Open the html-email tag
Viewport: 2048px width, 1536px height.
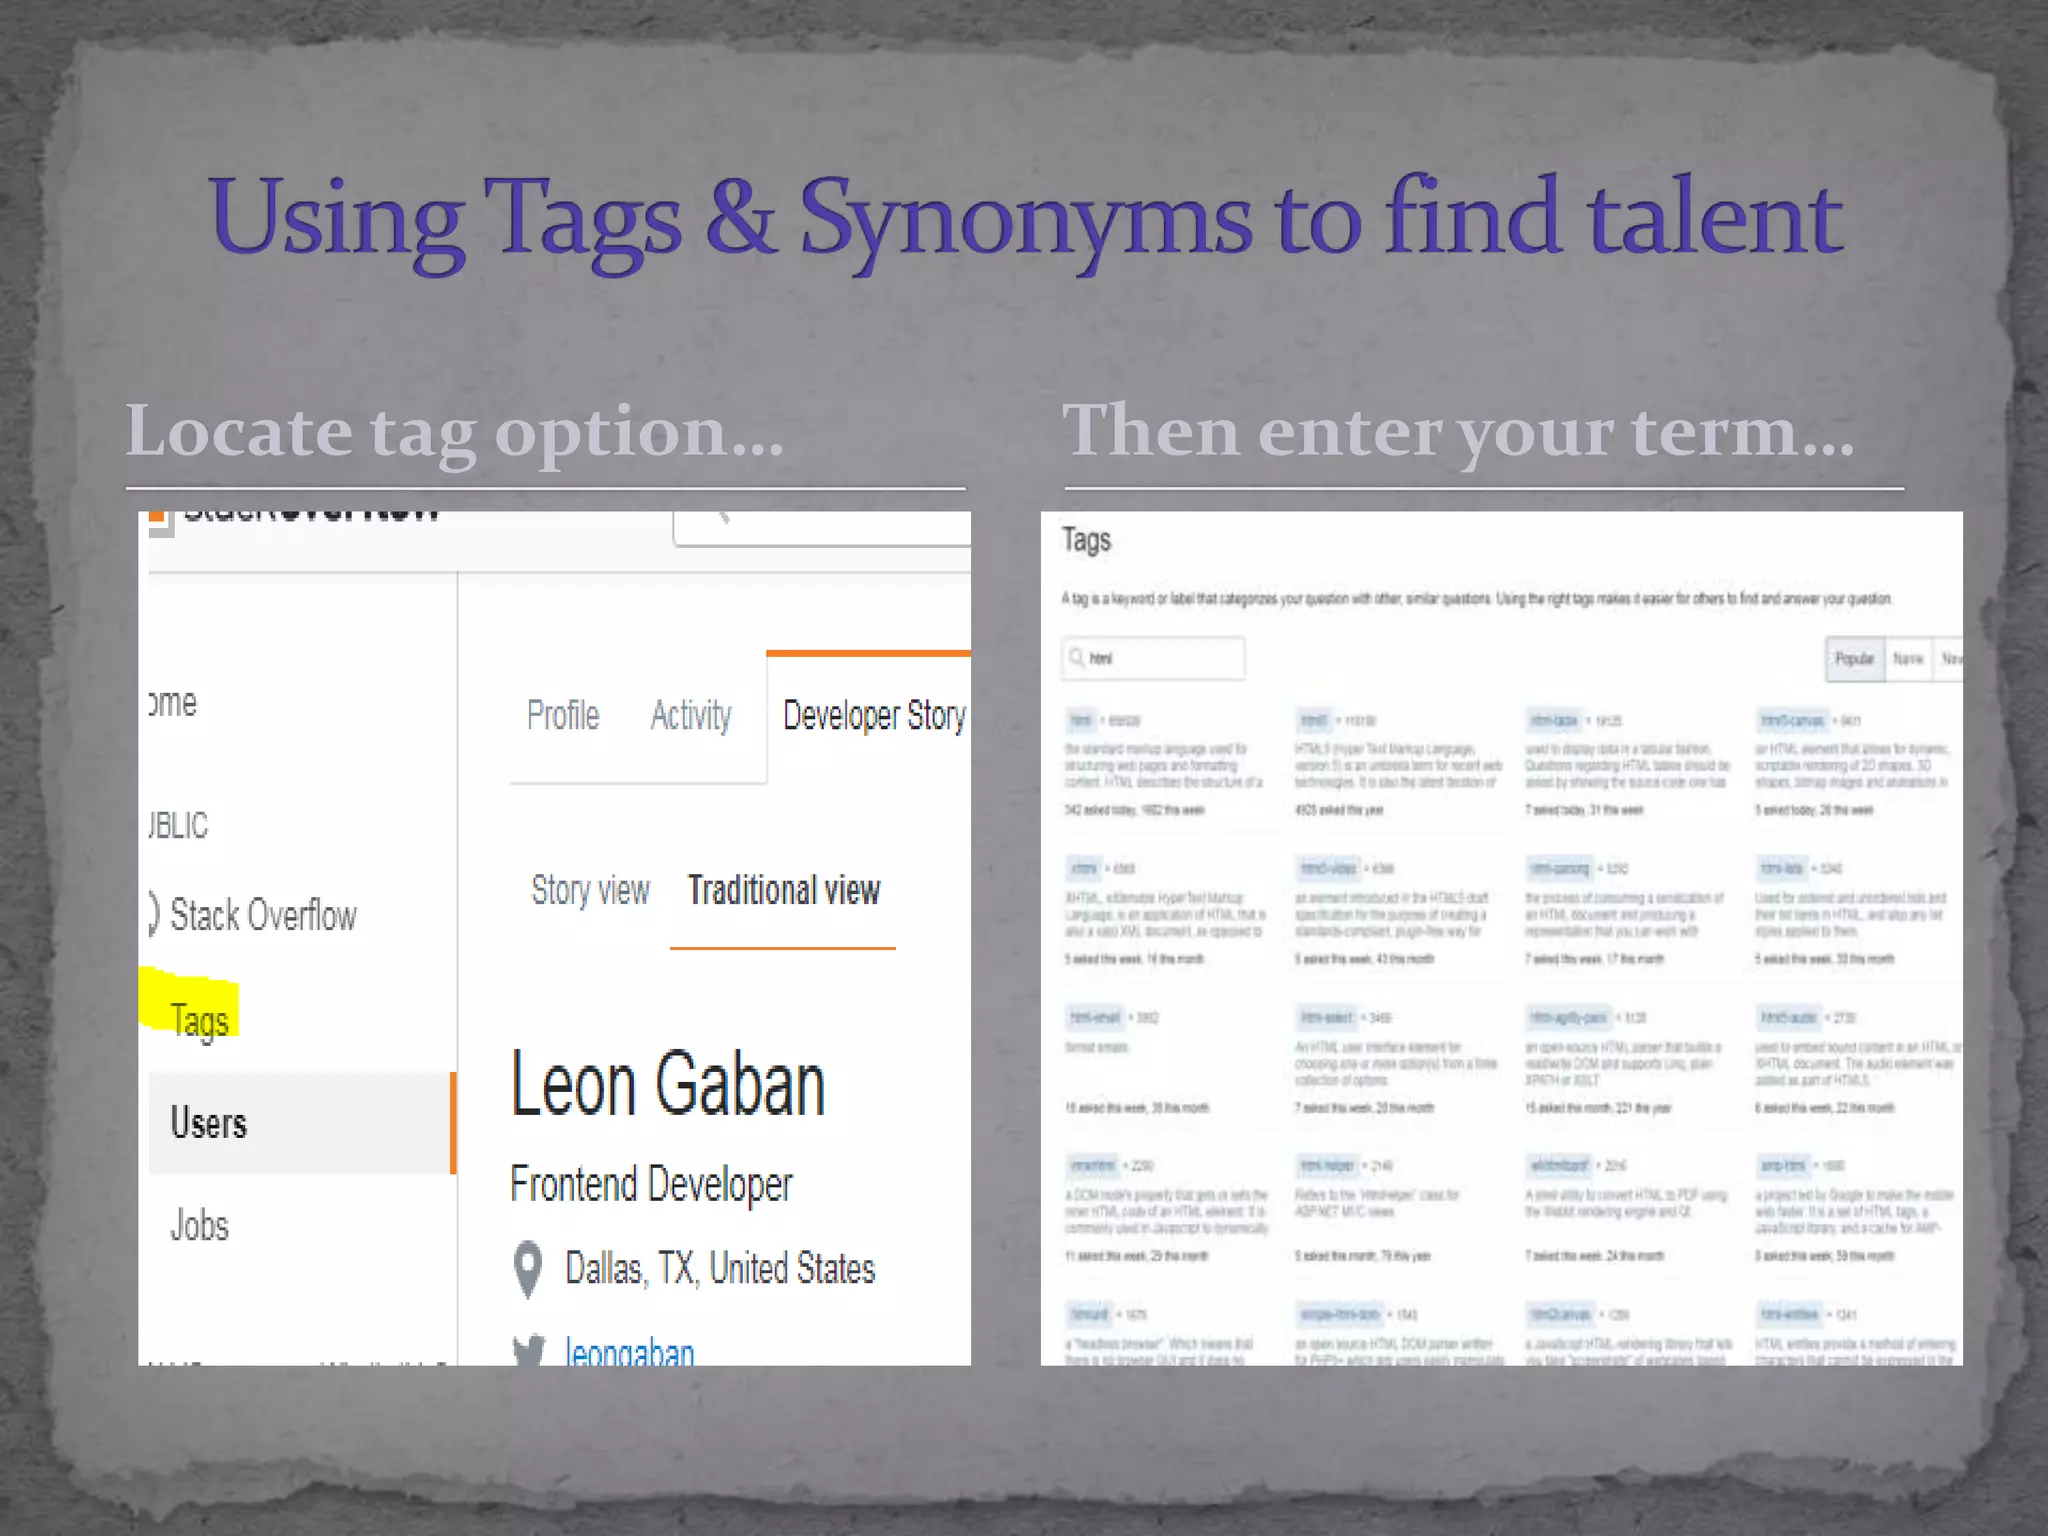(1095, 1018)
